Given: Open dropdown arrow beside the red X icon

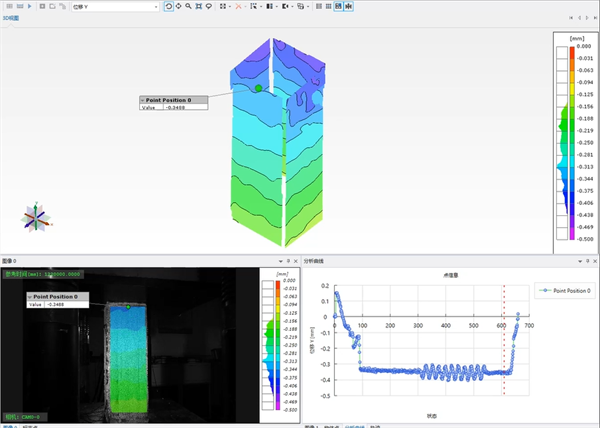Looking at the screenshot, I should [x=246, y=6].
